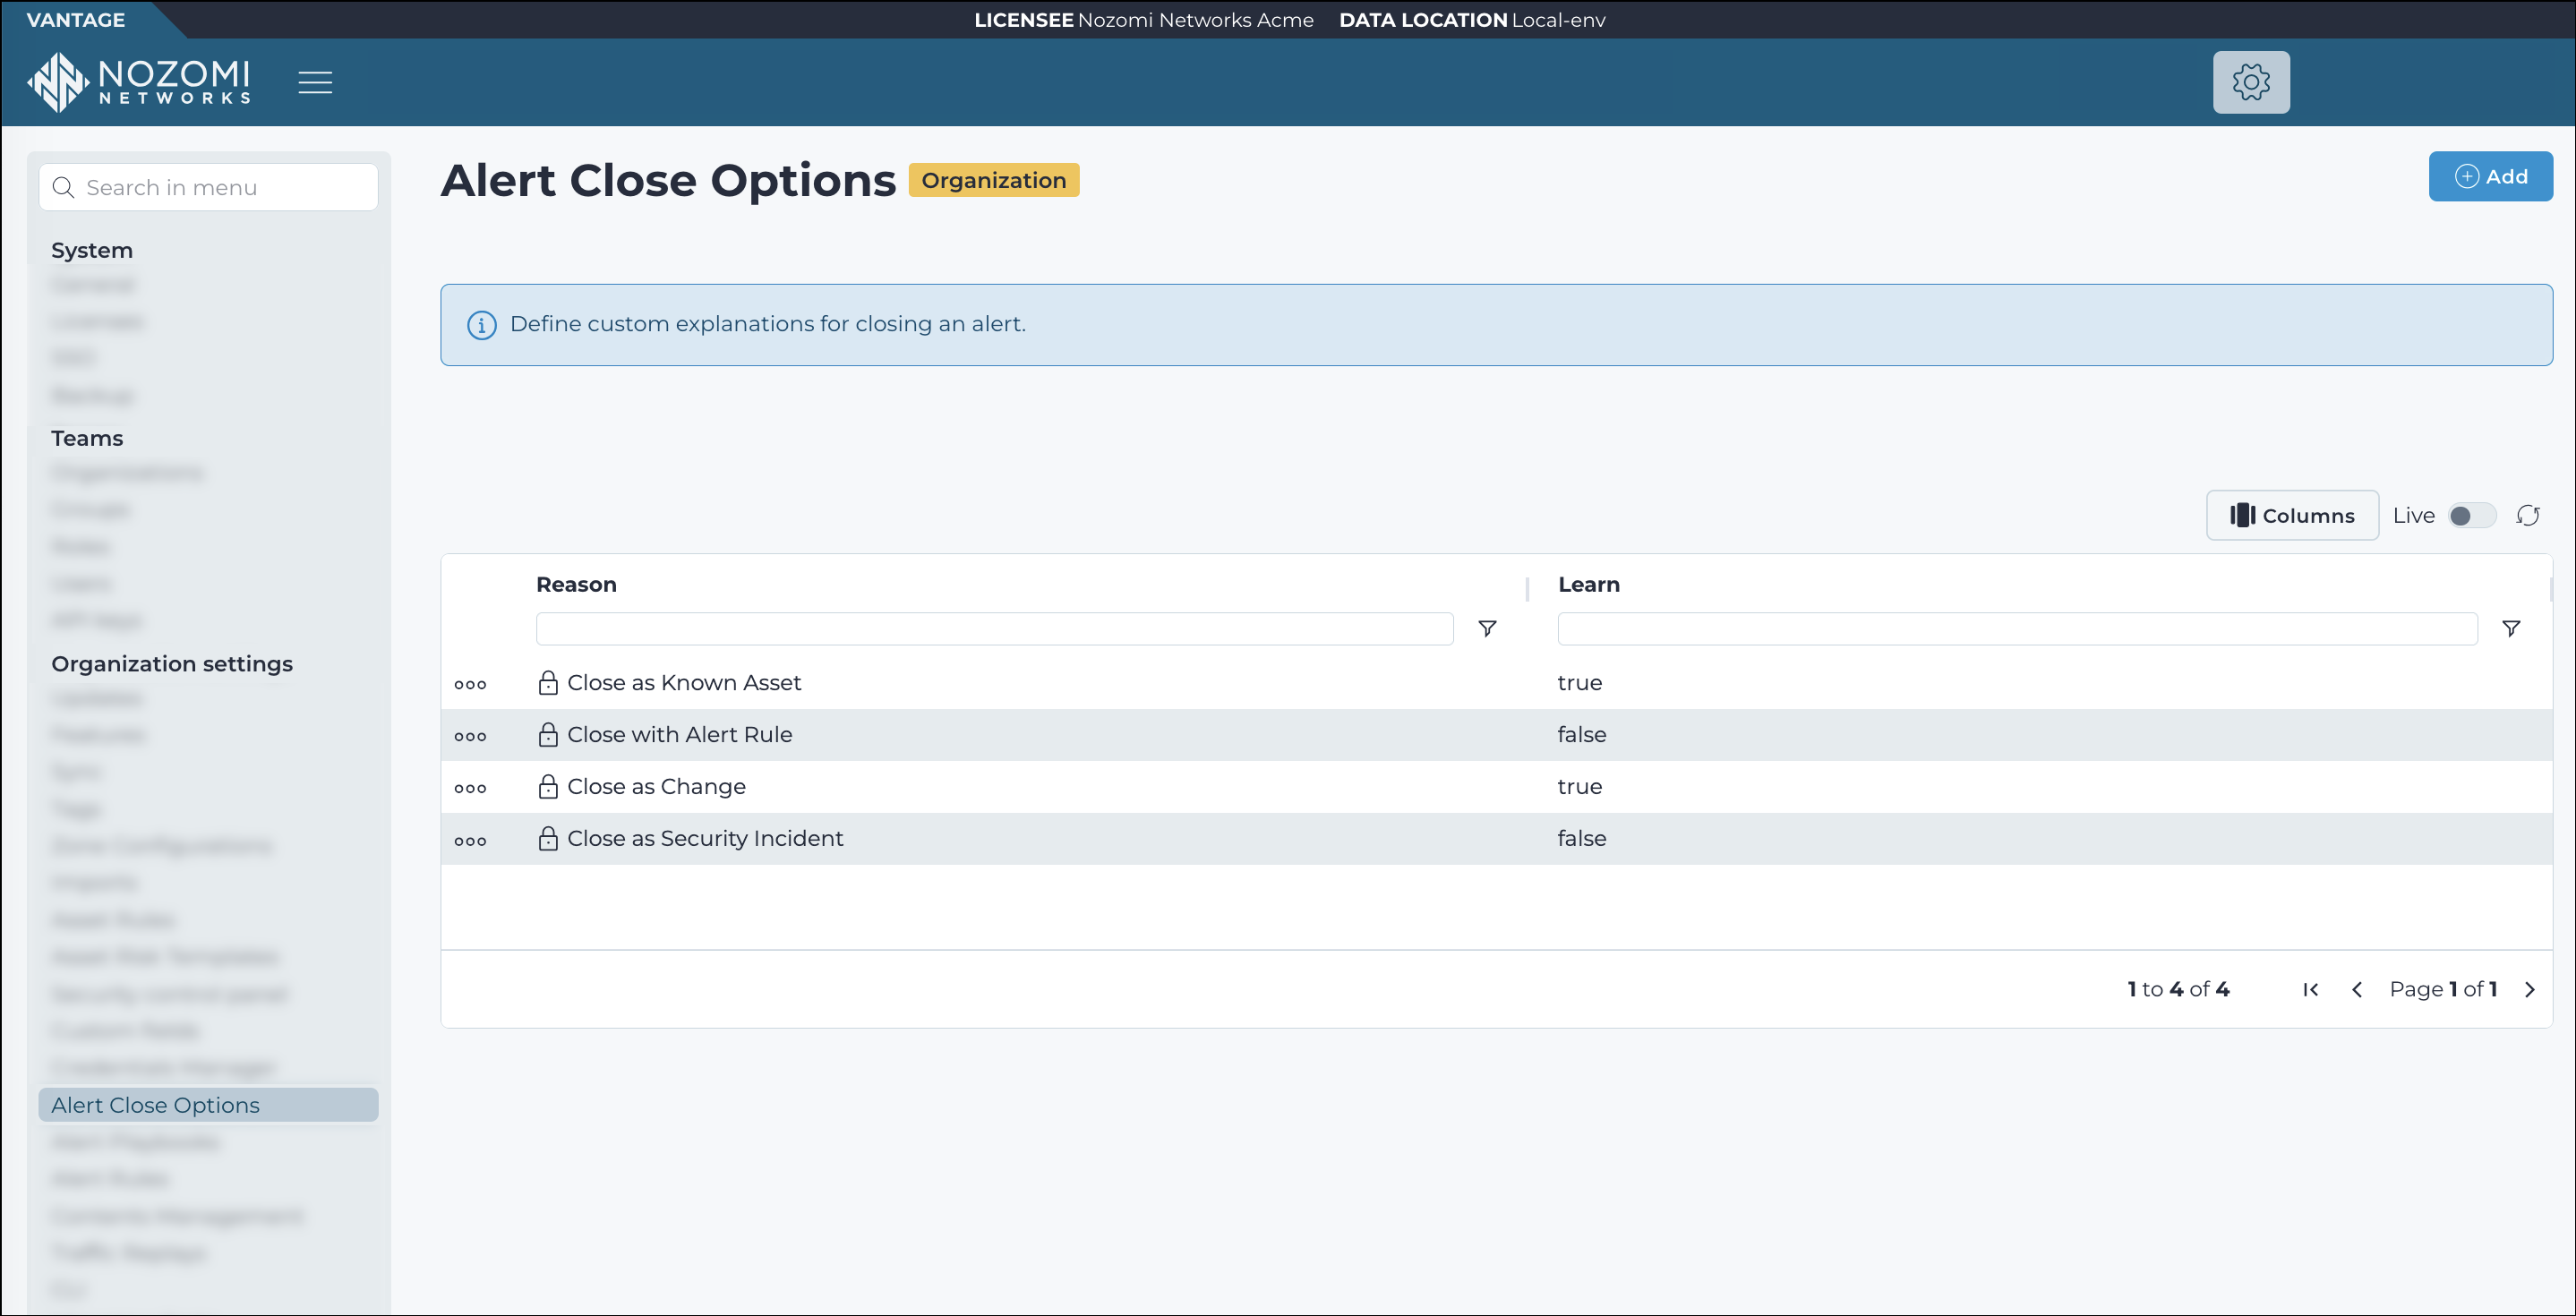Click the refresh table icon
The height and width of the screenshot is (1316, 2576).
point(2528,516)
